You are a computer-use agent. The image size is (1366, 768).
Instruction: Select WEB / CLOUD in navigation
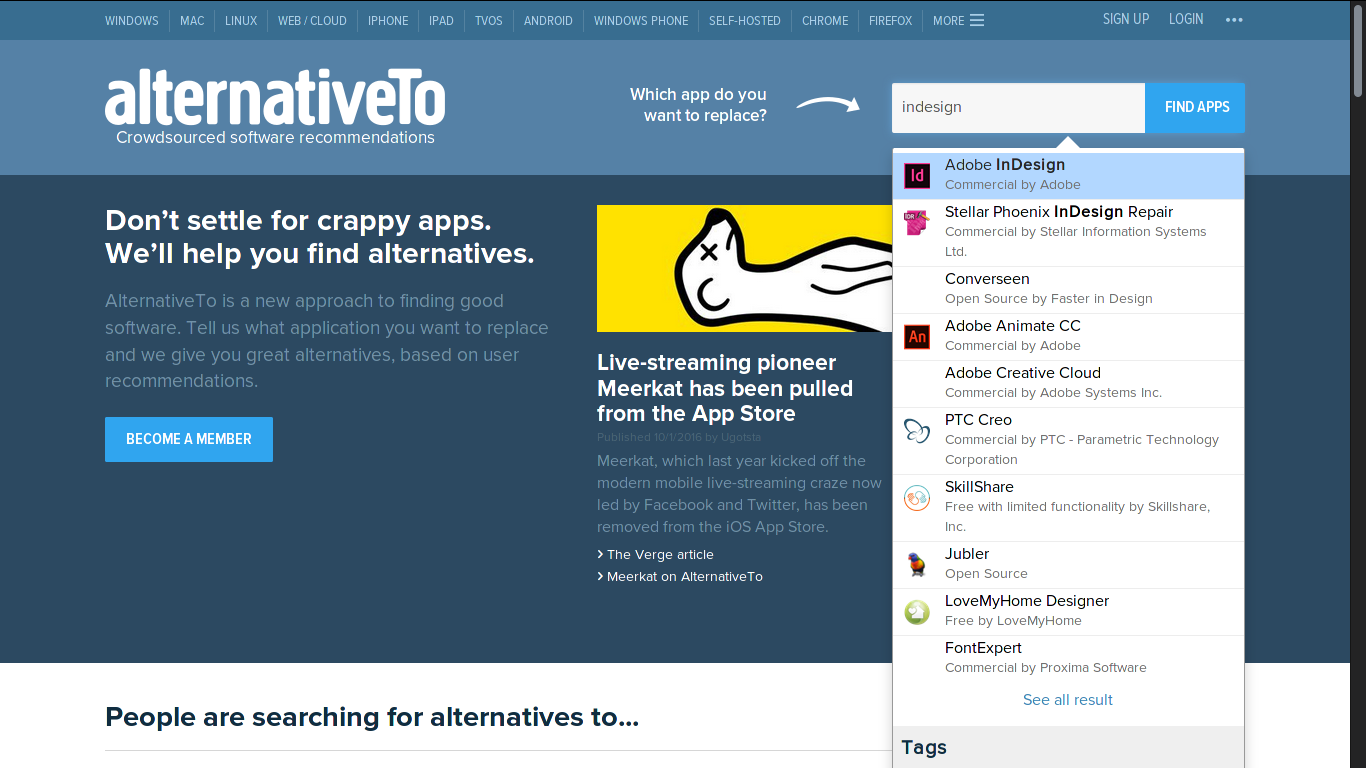pyautogui.click(x=312, y=20)
